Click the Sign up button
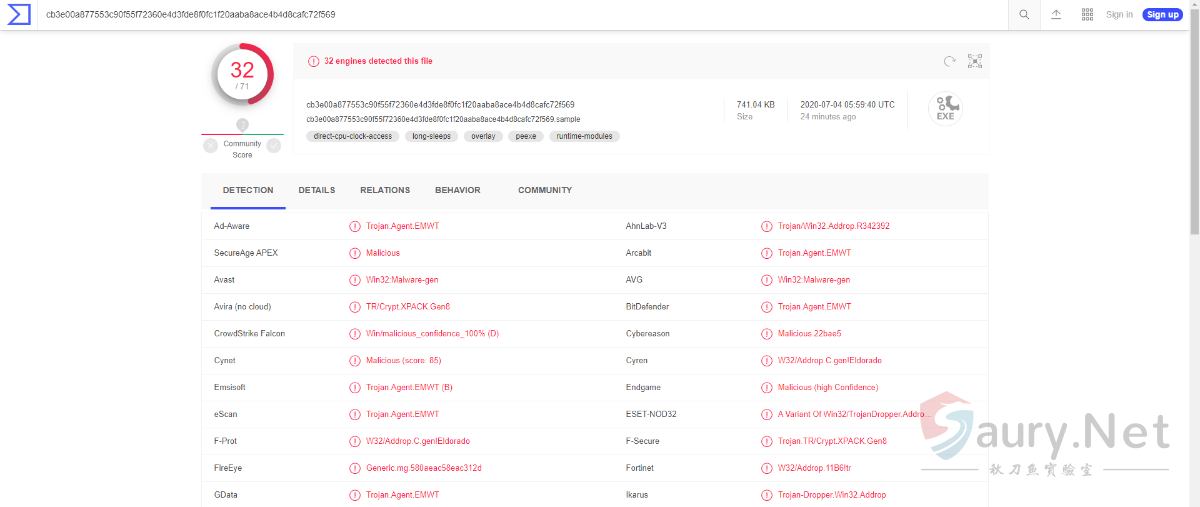 coord(1162,14)
